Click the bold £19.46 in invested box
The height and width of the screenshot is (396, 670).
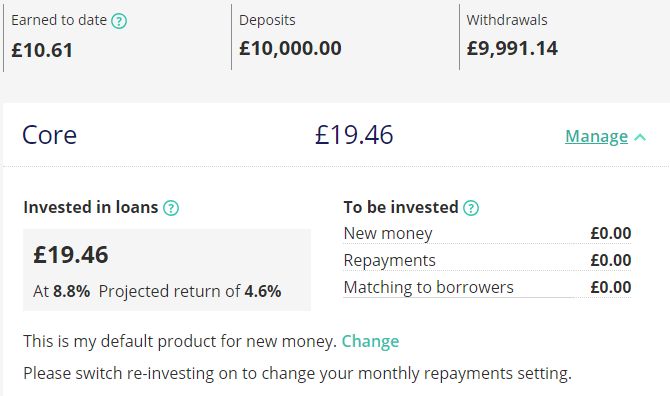(71, 255)
